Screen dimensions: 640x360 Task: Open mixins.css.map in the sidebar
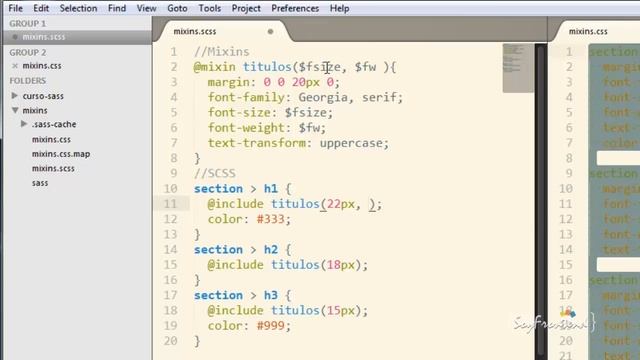(61, 154)
